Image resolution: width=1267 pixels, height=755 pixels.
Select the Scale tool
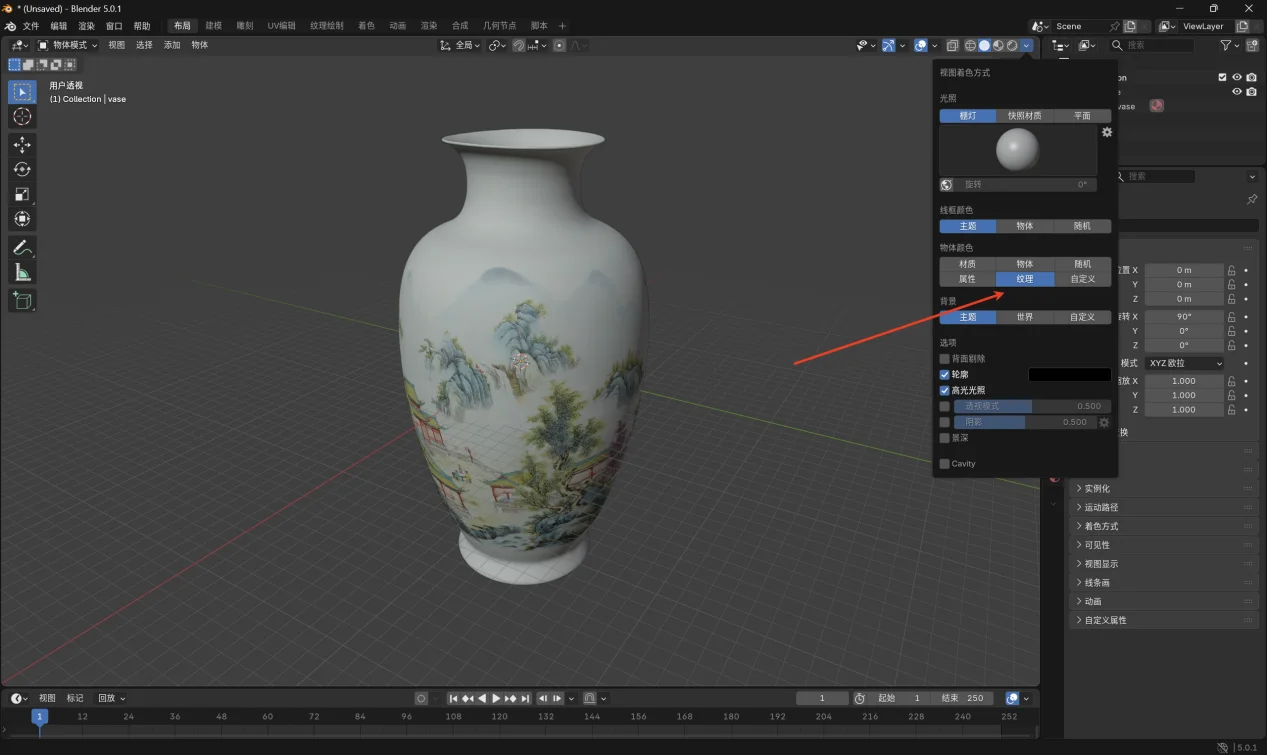tap(22, 194)
